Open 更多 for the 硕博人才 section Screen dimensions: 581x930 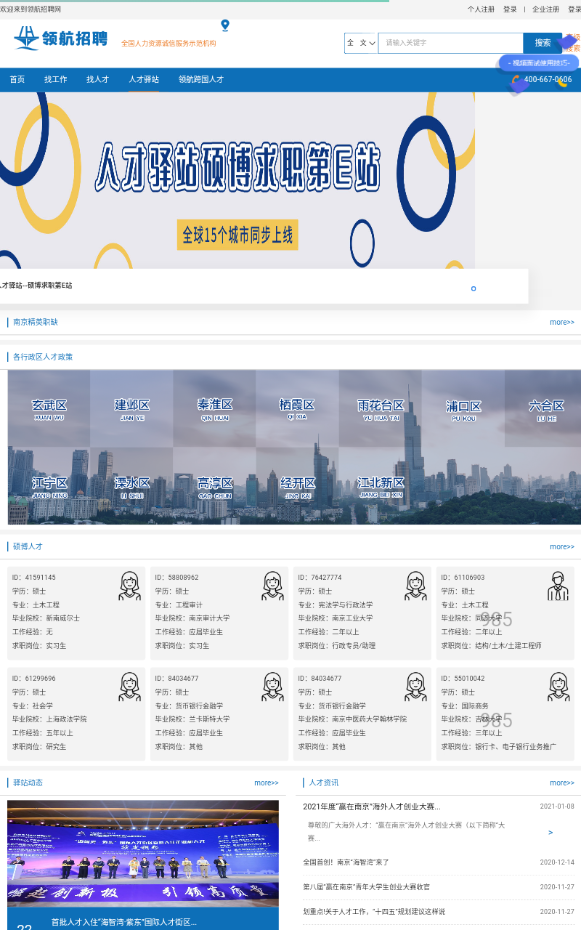pyautogui.click(x=561, y=547)
